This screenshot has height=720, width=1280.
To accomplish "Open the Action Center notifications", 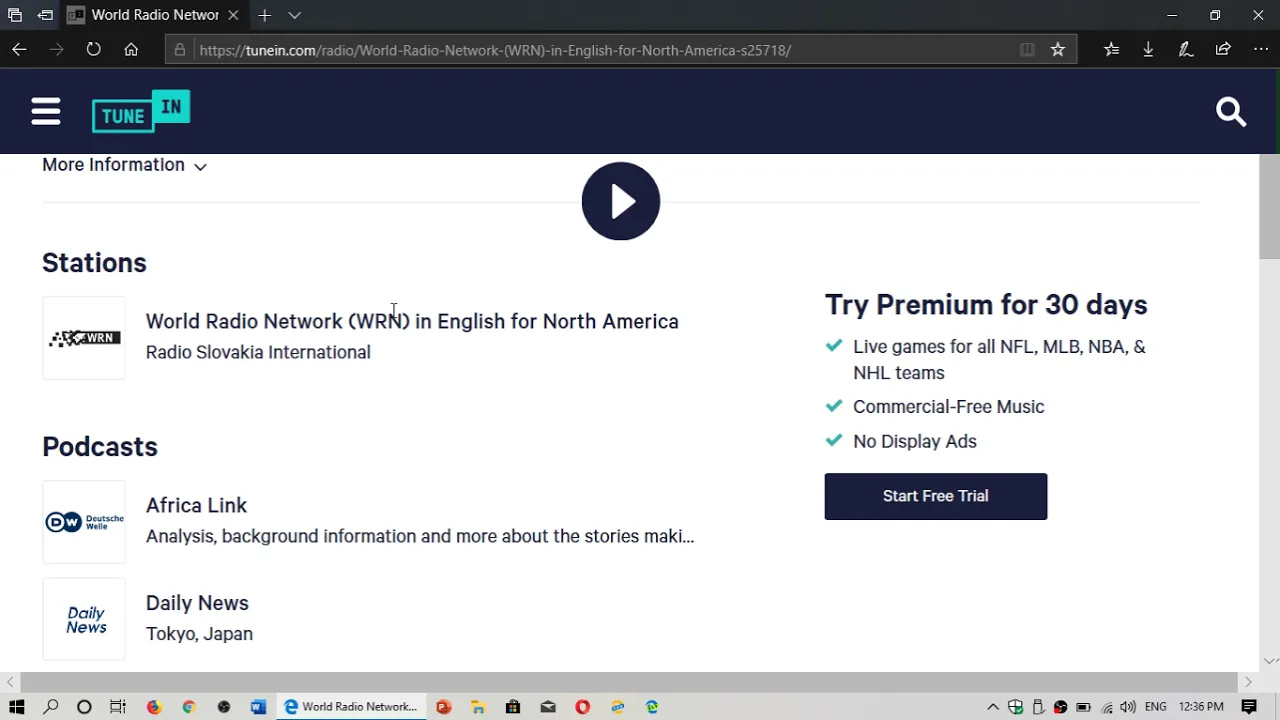I will tap(1249, 707).
